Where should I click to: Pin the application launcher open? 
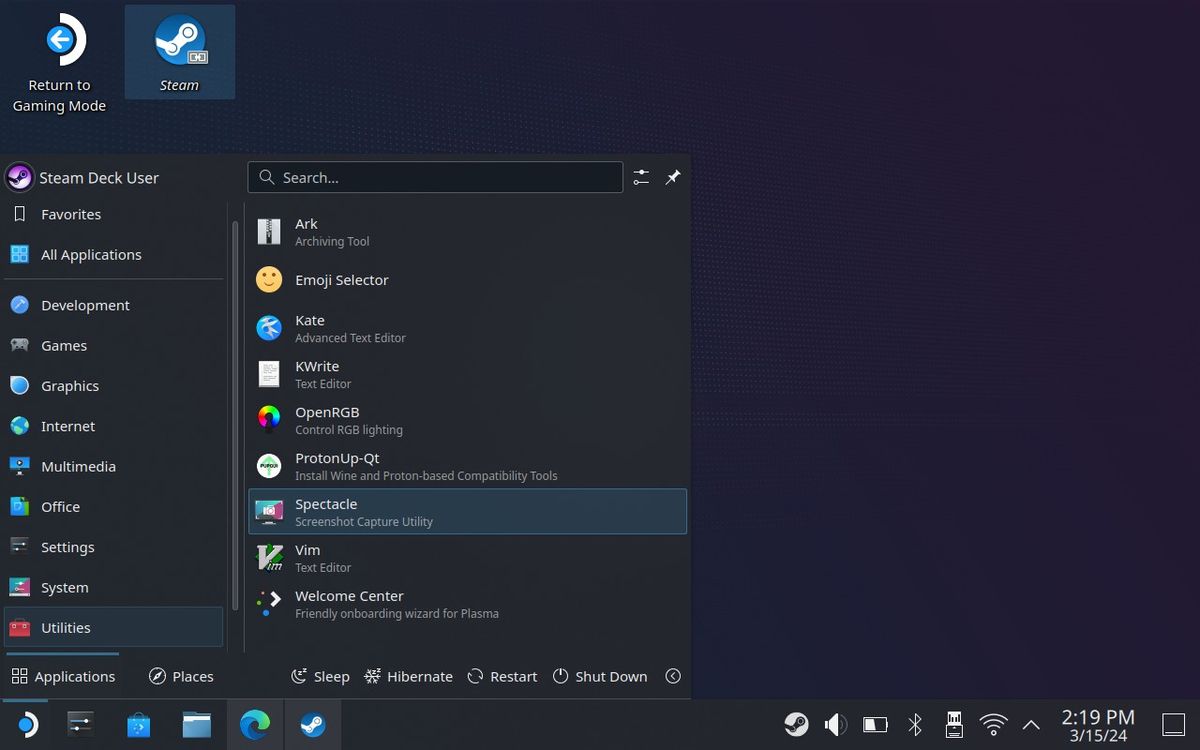[x=673, y=177]
